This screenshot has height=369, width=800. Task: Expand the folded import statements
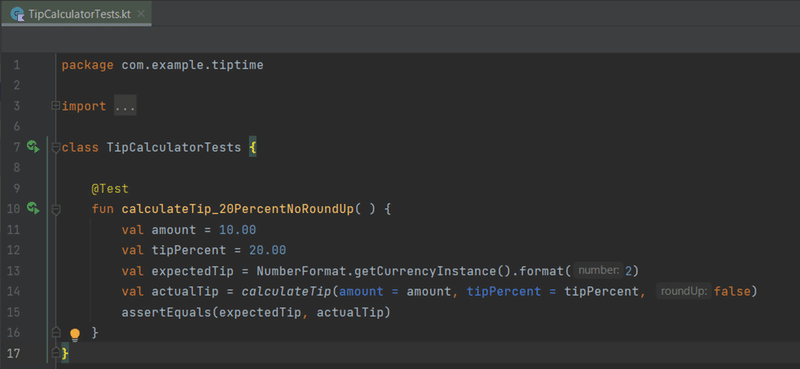(x=56, y=106)
